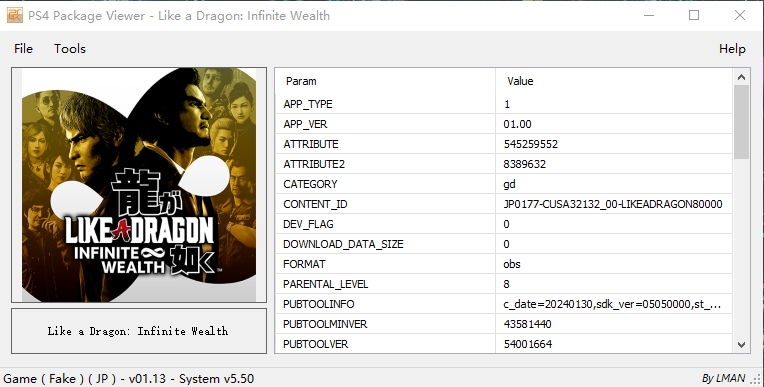Click the value 8389632
This screenshot has width=764, height=387.
pos(525,164)
